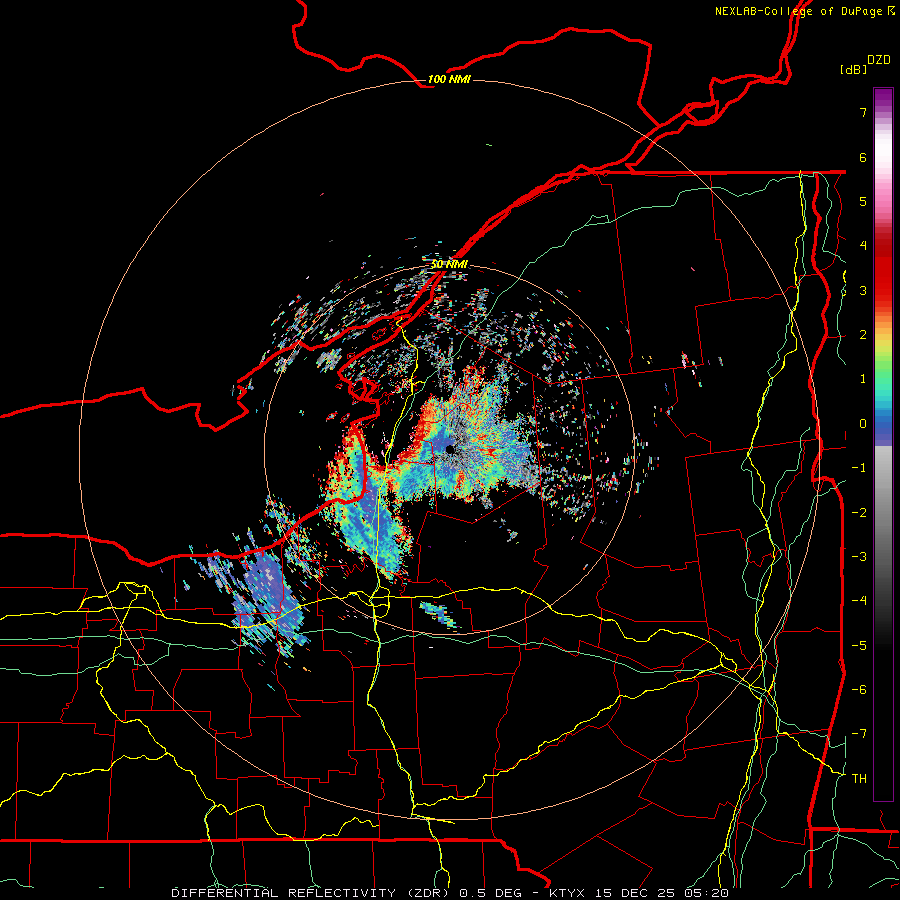Click the 4 value on the color scale

(863, 246)
